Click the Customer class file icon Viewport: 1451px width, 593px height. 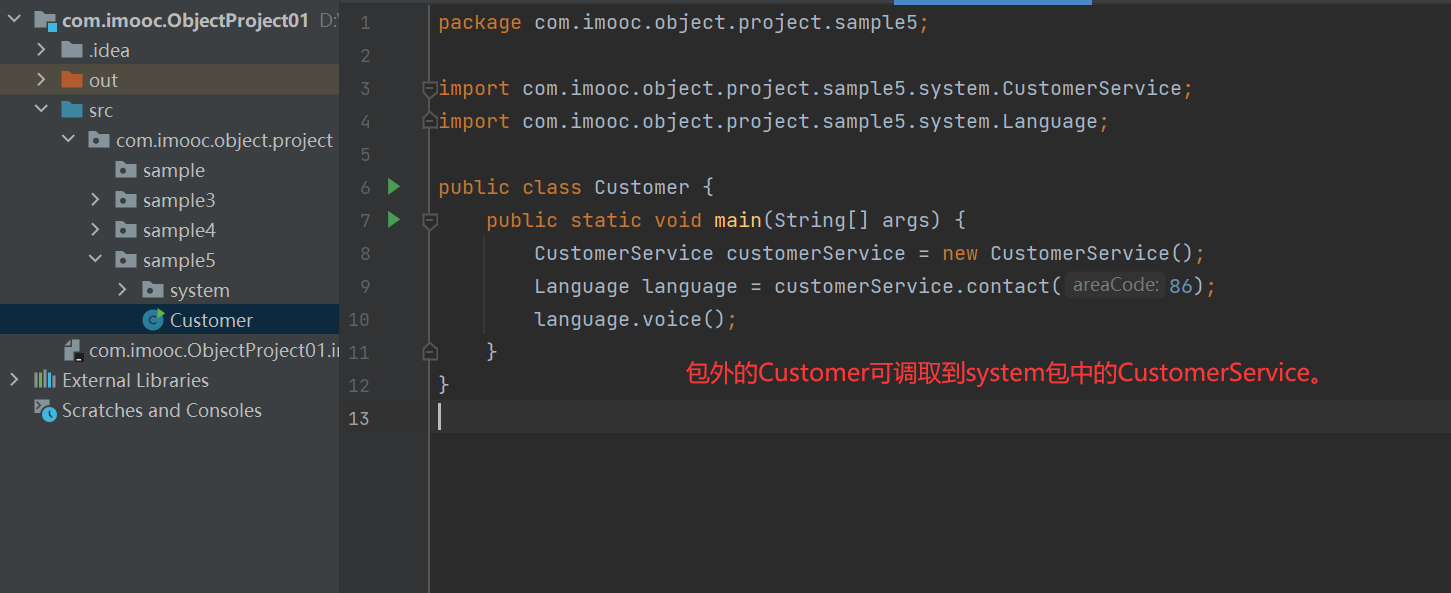[x=153, y=320]
